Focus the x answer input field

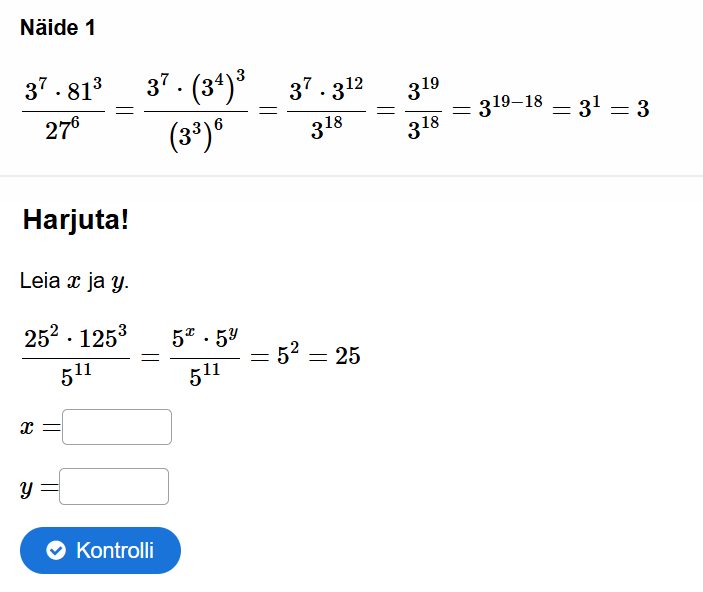pyautogui.click(x=117, y=427)
